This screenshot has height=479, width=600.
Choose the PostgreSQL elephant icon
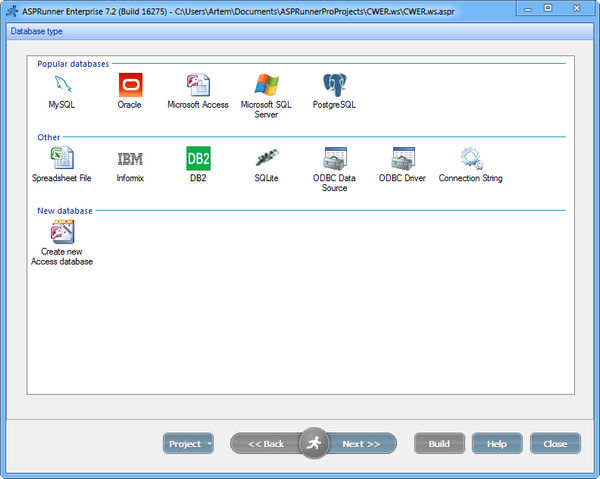[x=334, y=86]
